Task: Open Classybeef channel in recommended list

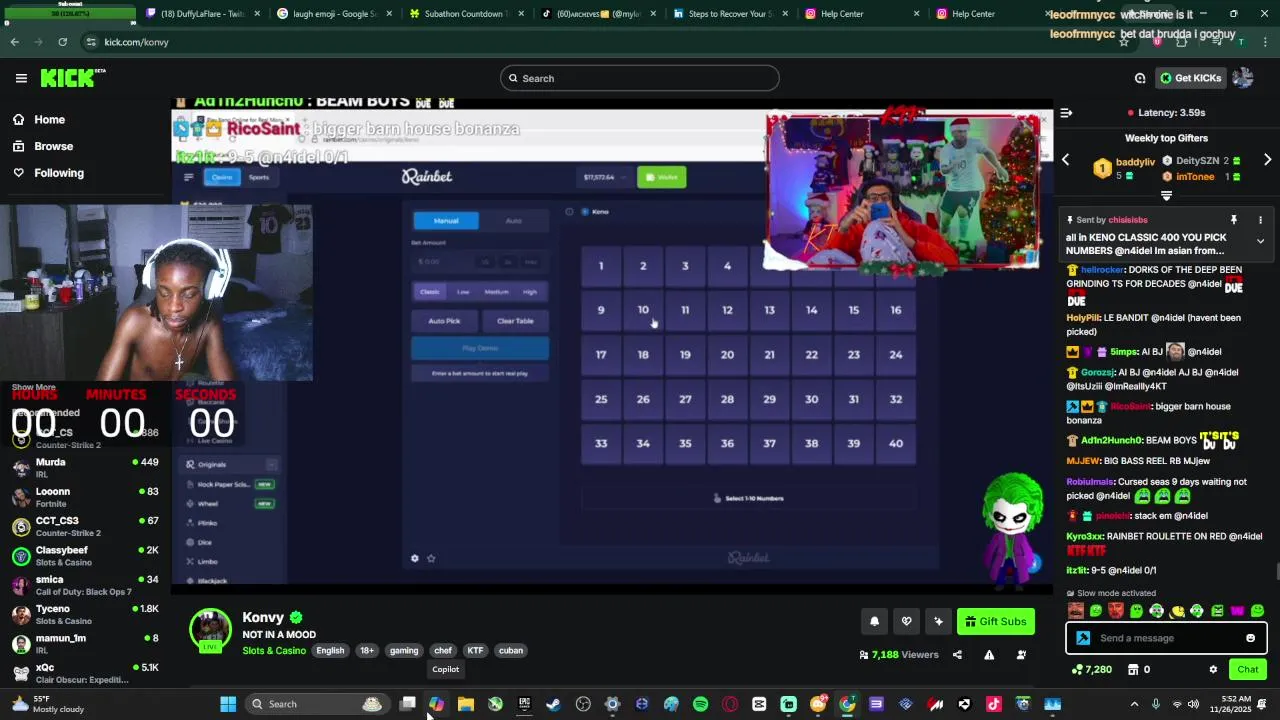Action: pyautogui.click(x=85, y=556)
